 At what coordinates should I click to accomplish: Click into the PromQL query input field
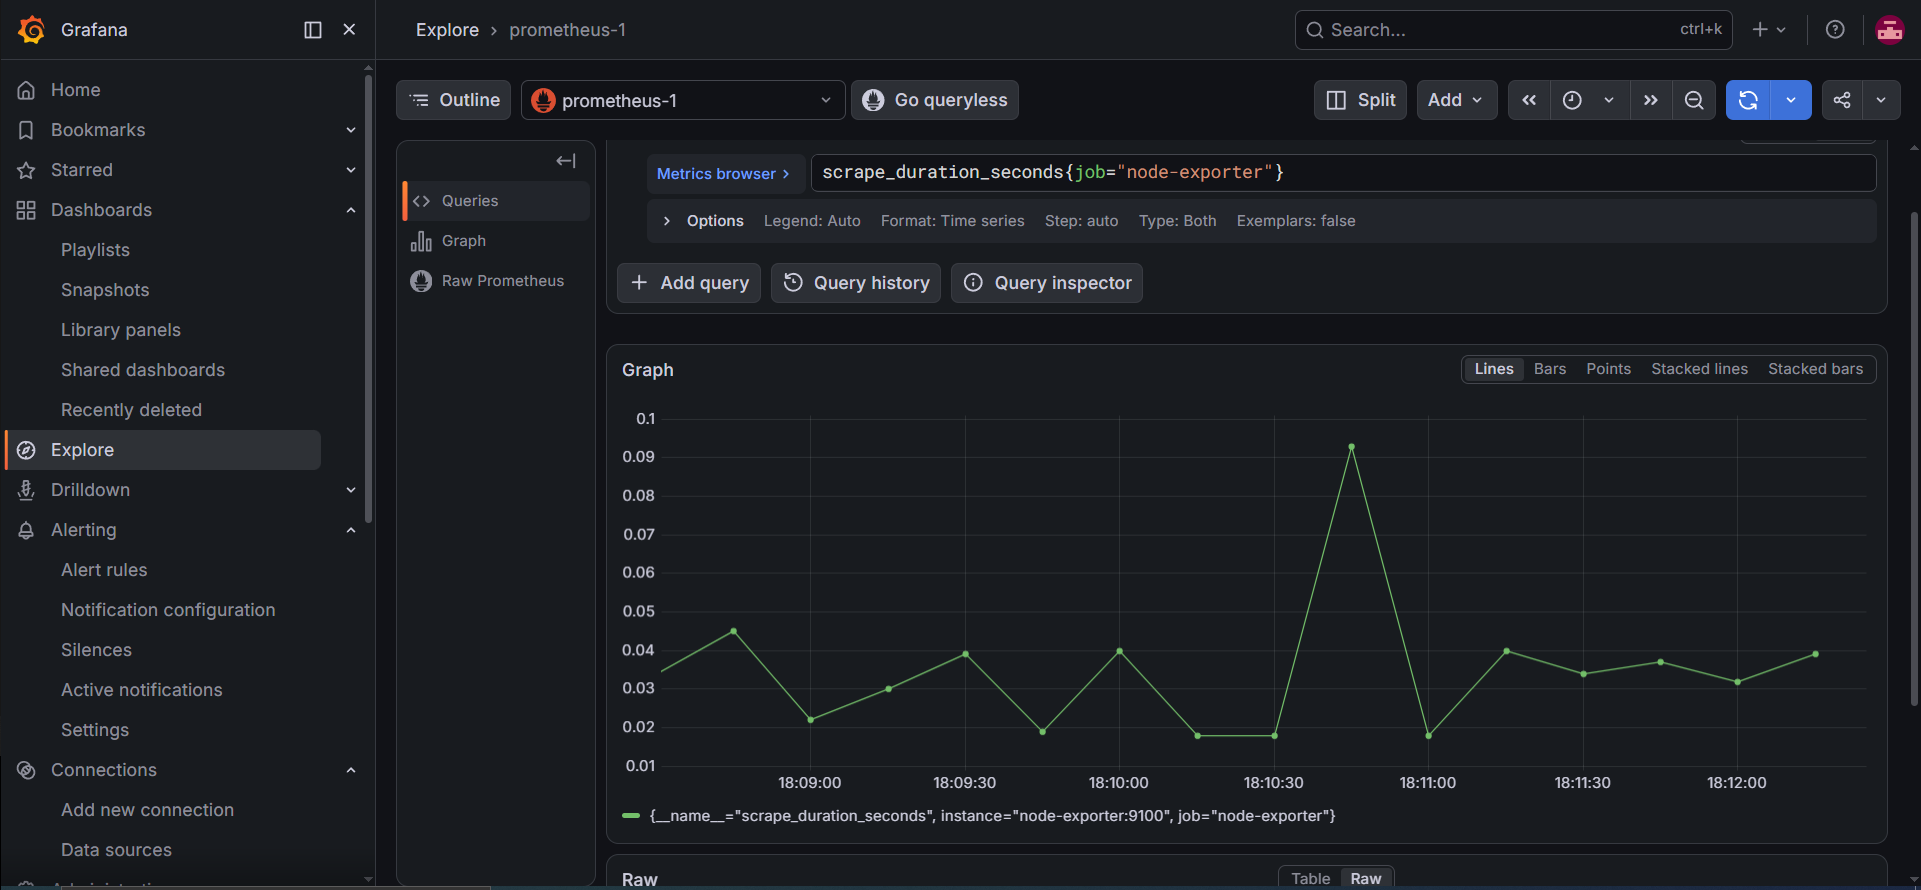click(x=1343, y=172)
